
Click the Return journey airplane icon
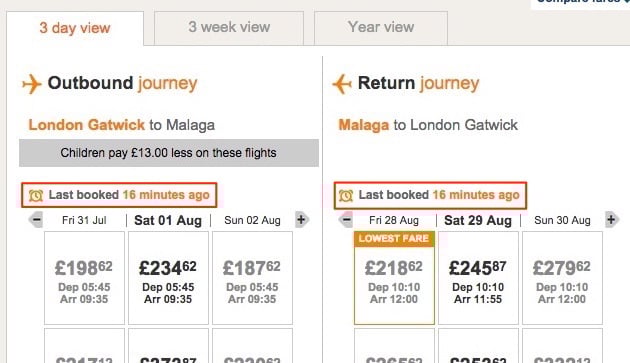(x=342, y=84)
